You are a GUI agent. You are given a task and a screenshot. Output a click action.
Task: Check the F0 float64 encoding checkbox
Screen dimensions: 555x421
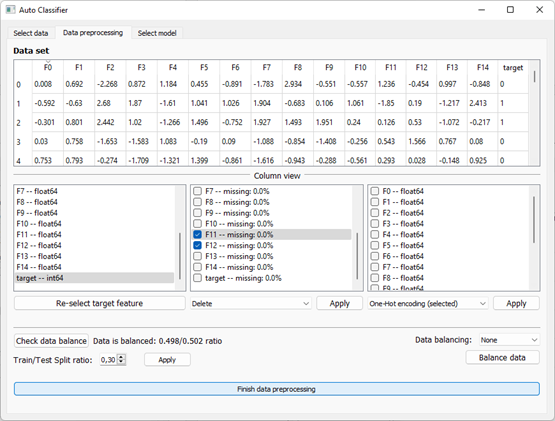coord(374,191)
